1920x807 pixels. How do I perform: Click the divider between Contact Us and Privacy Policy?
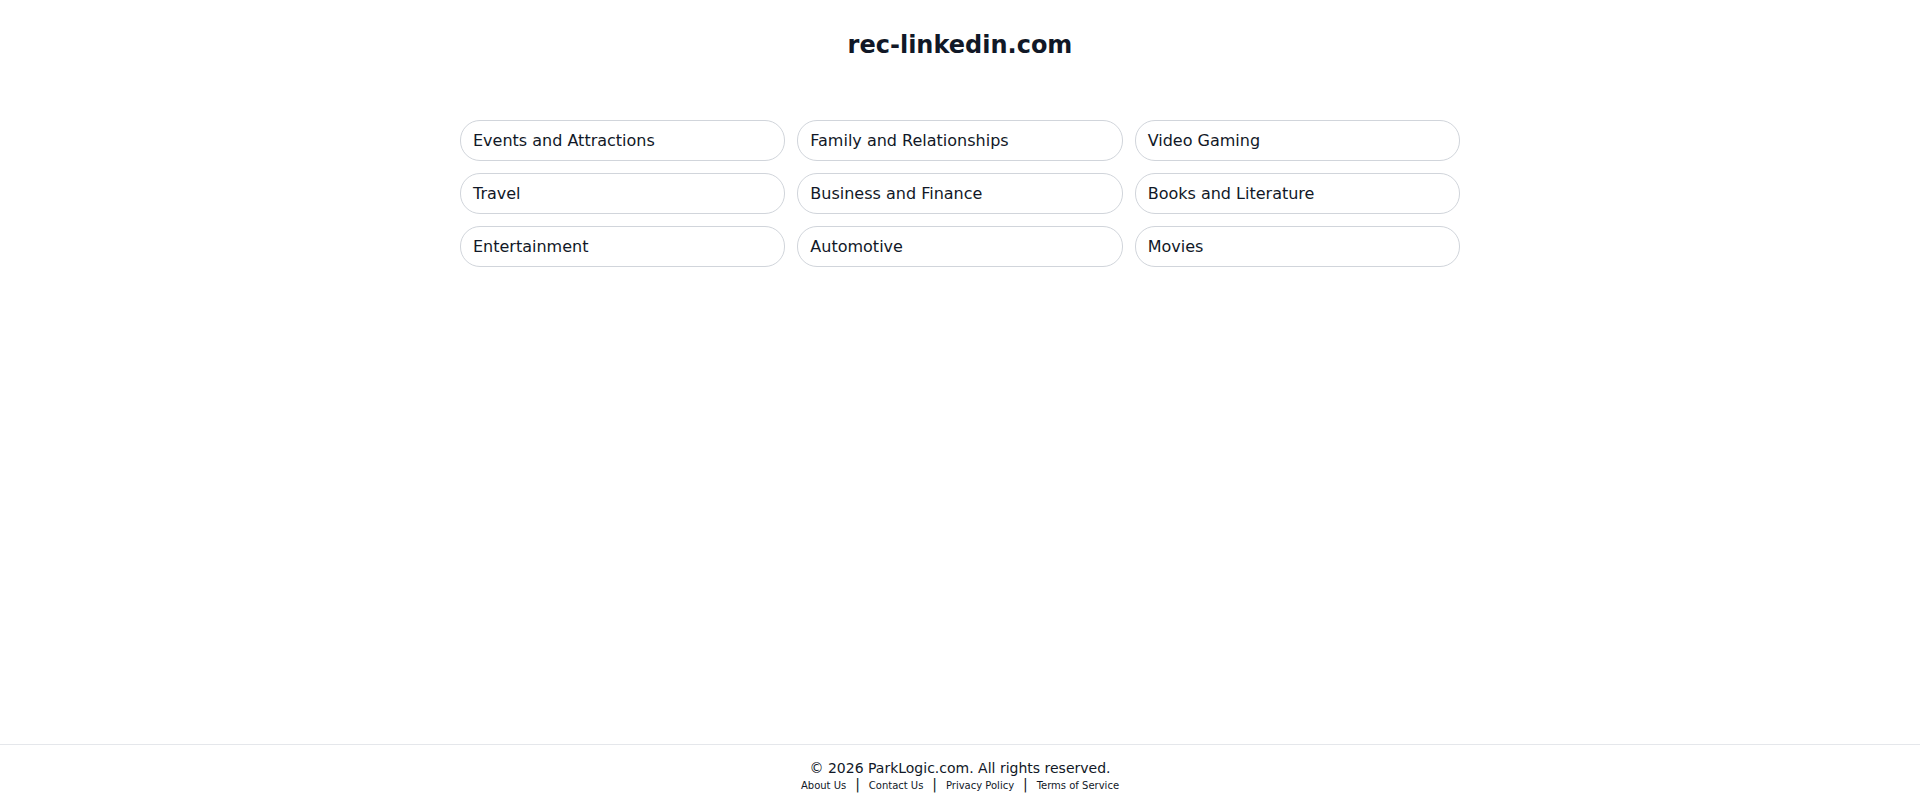(935, 786)
